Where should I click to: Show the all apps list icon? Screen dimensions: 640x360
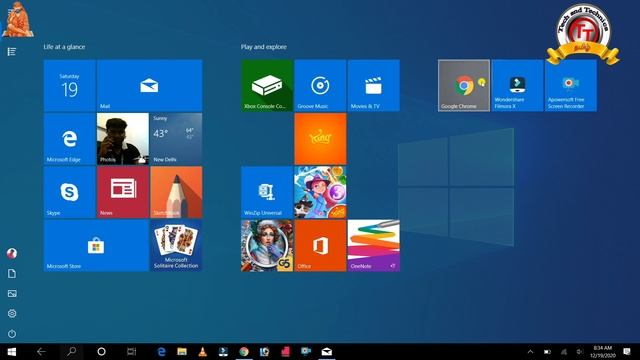pyautogui.click(x=11, y=51)
